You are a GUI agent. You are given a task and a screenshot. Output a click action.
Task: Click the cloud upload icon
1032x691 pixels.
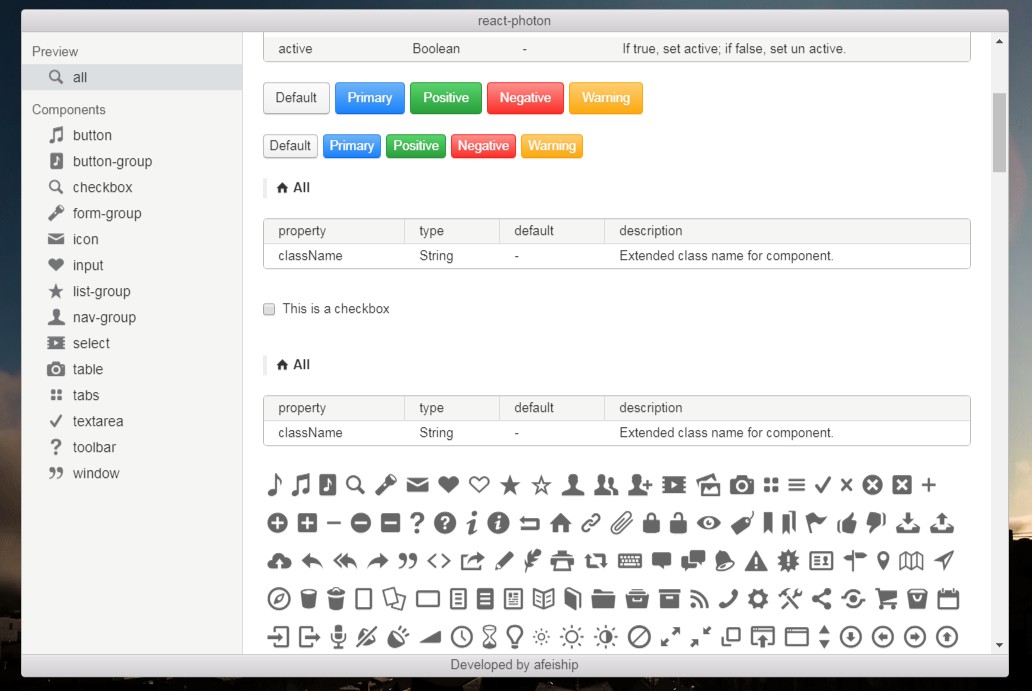pos(278,560)
